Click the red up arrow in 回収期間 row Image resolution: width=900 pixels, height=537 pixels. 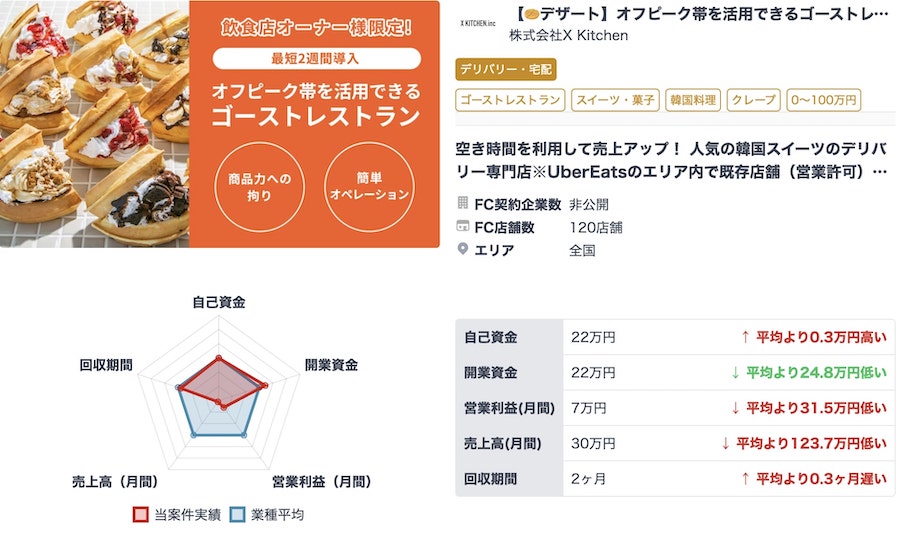pos(745,478)
